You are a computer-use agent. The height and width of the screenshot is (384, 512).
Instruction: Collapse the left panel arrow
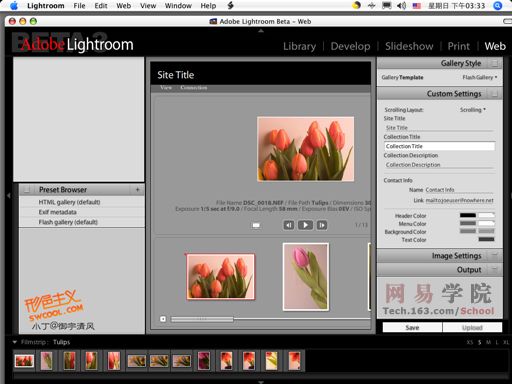pyautogui.click(x=9, y=195)
